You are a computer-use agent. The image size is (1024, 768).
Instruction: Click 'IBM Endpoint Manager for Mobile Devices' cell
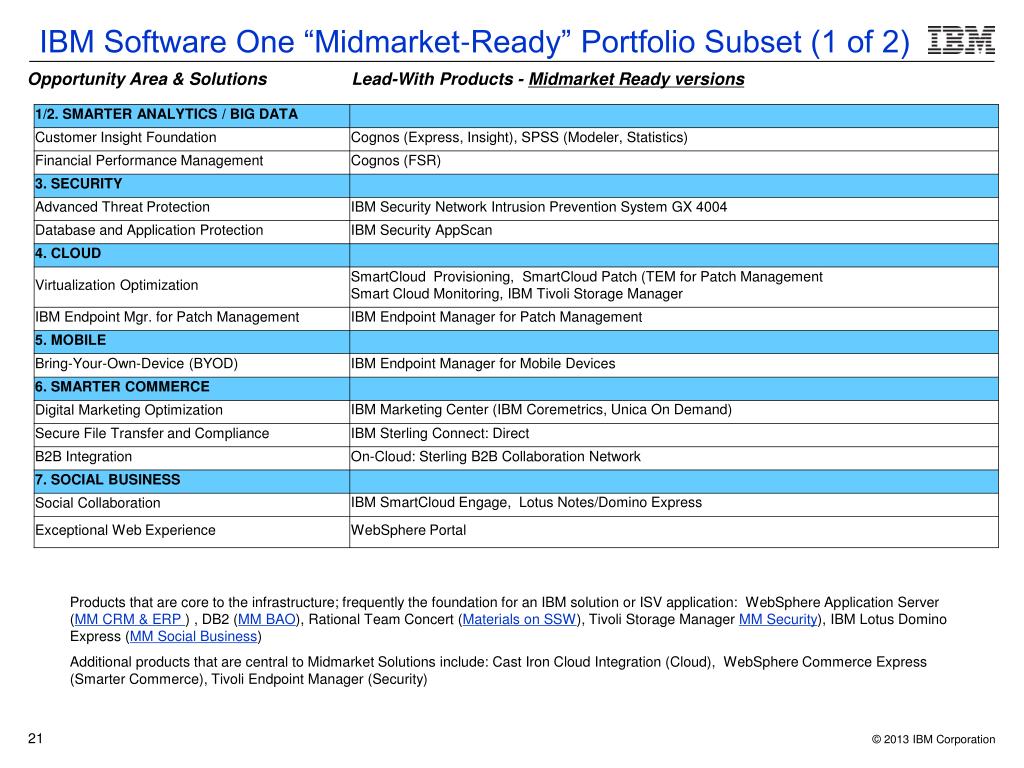point(674,365)
